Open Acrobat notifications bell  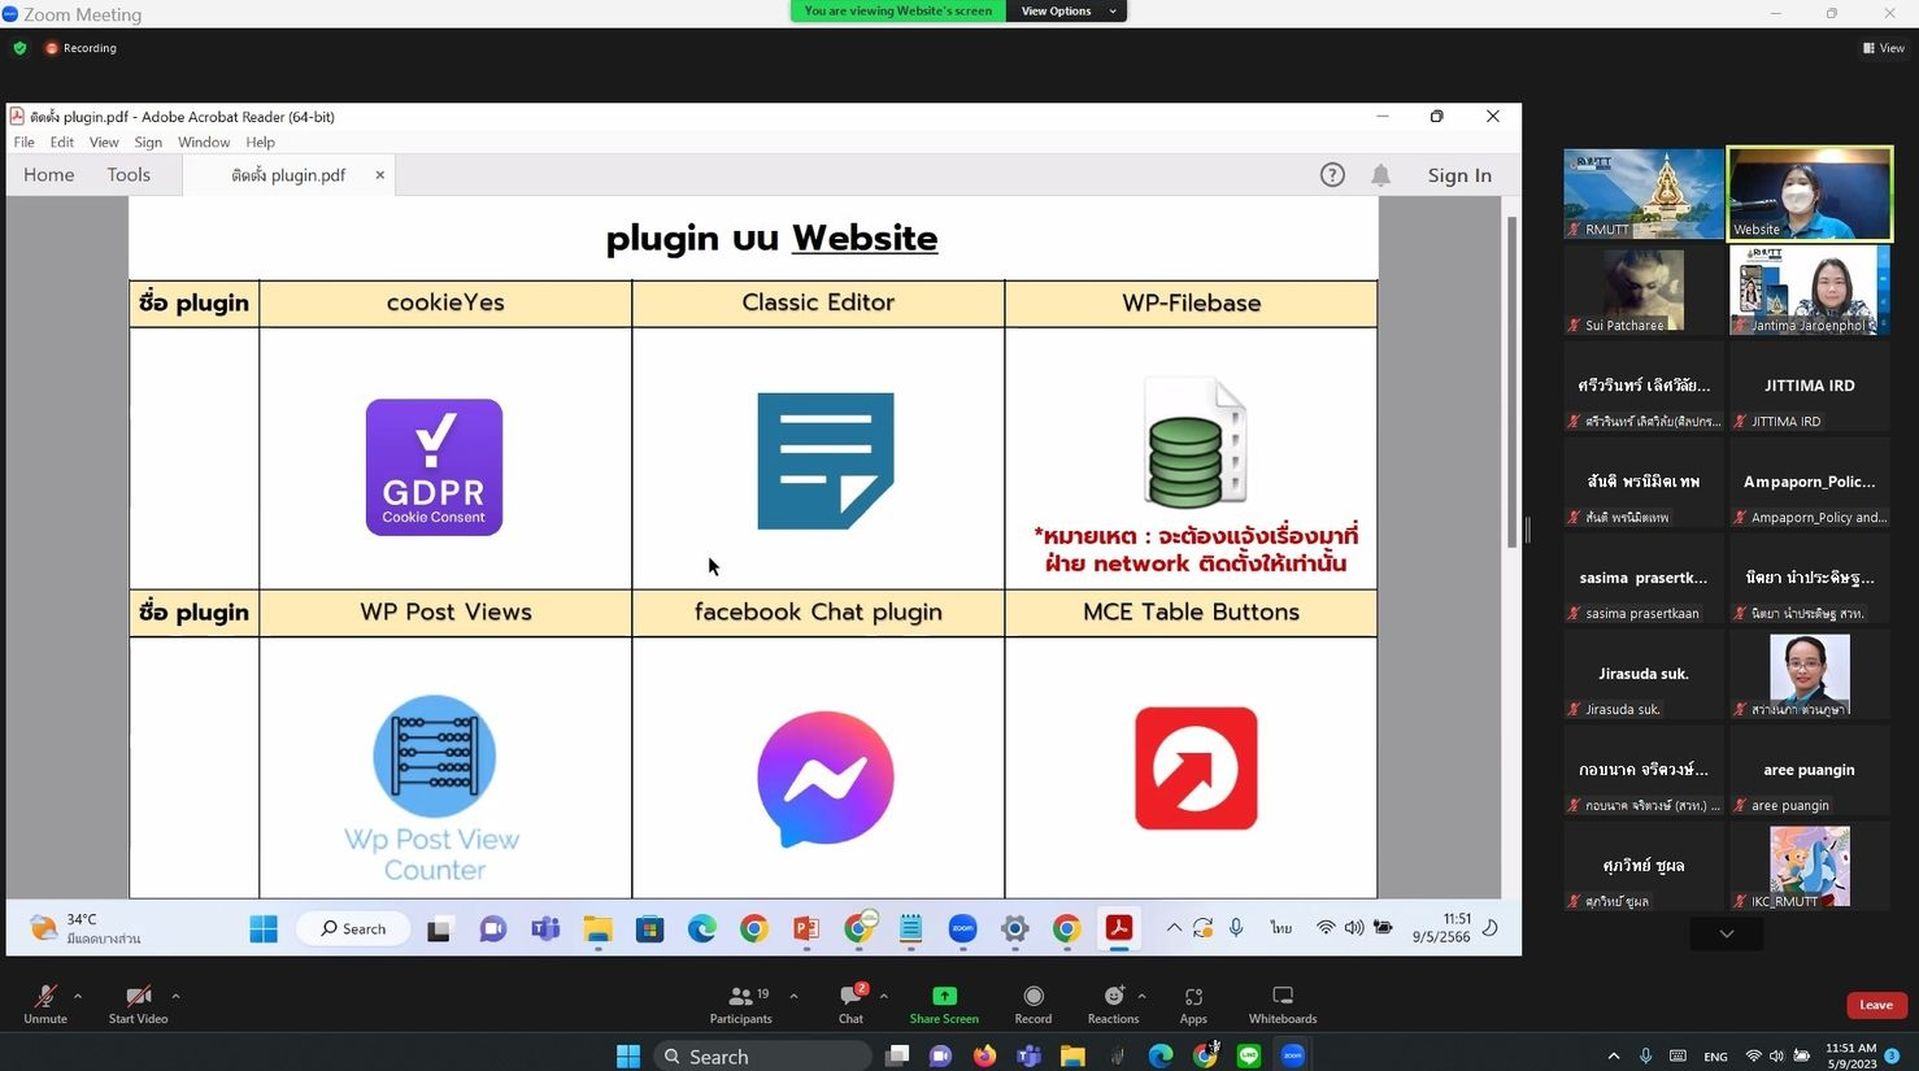(1381, 175)
